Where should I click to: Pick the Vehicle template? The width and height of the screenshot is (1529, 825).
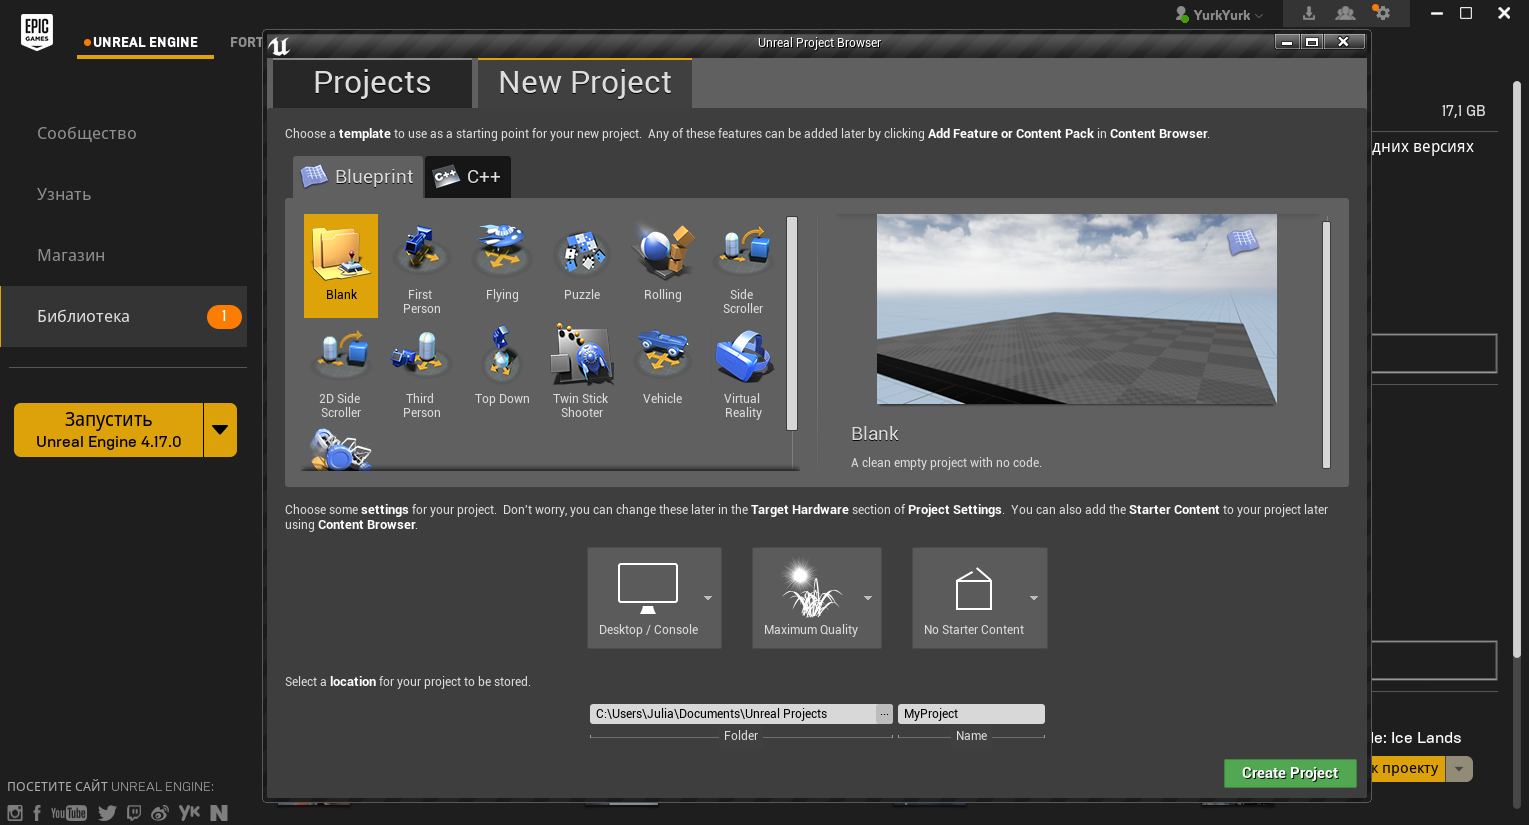coord(662,370)
